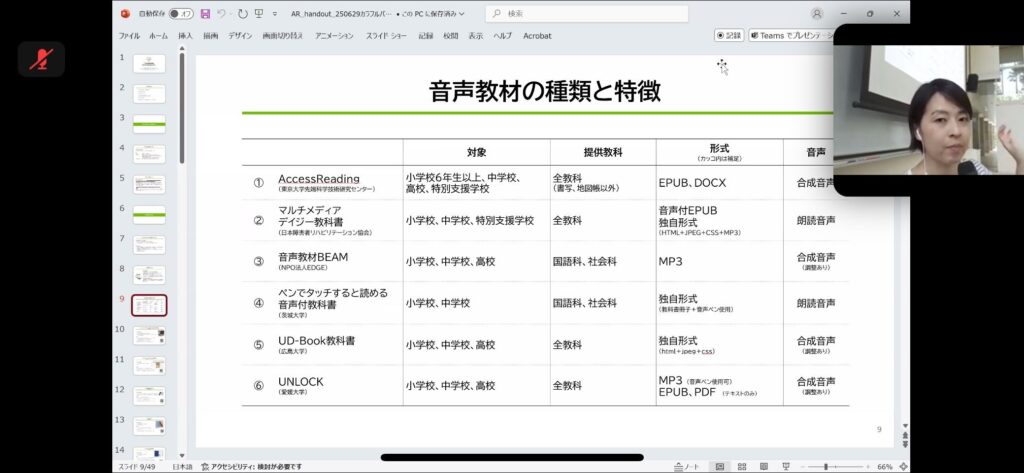Click the slide panel vertical scrollbar

tap(182, 108)
